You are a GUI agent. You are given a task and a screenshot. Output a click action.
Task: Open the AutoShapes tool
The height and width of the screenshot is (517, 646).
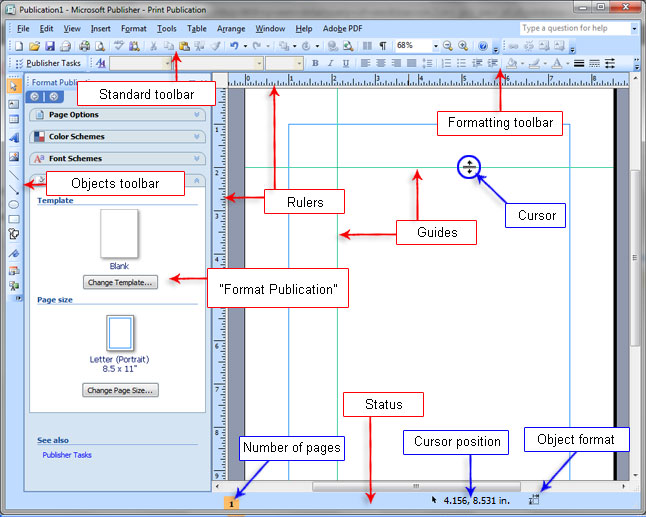coord(14,234)
